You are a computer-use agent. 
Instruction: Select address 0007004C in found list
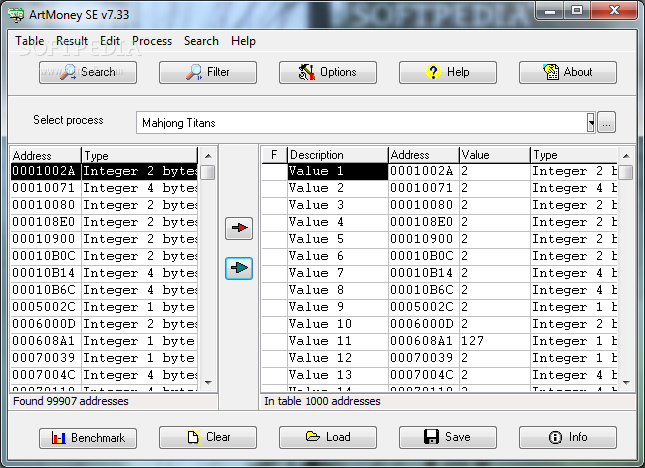click(44, 375)
